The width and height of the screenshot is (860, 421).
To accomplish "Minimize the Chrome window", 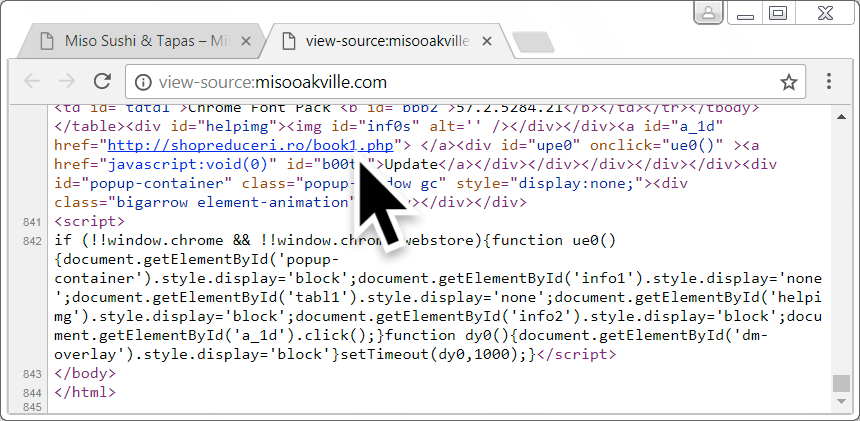I will point(746,13).
